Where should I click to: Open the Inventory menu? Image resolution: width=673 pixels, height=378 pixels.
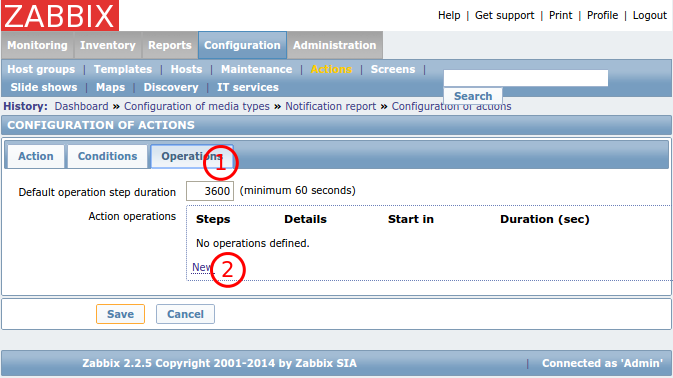point(108,45)
